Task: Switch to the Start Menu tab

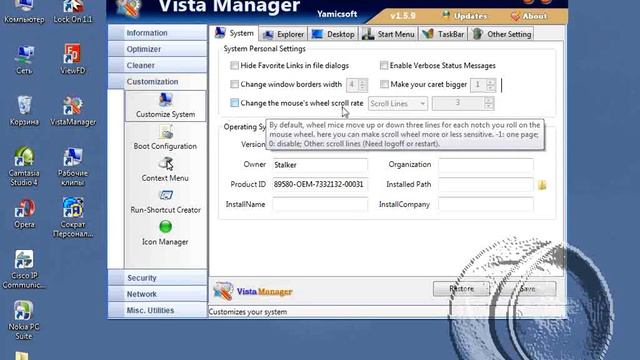Action: pyautogui.click(x=388, y=34)
